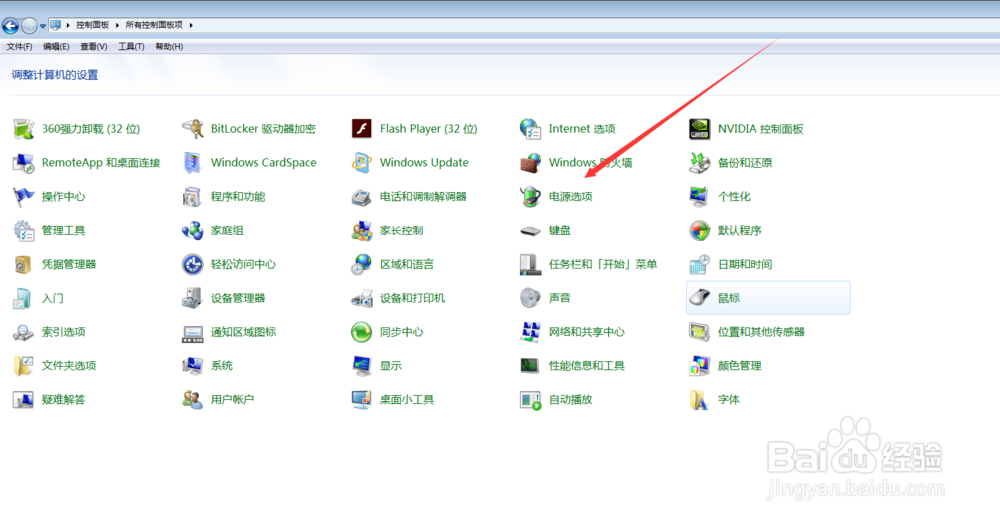Open 备份和还原 icon
Image resolution: width=1000 pixels, height=523 pixels.
(700, 163)
